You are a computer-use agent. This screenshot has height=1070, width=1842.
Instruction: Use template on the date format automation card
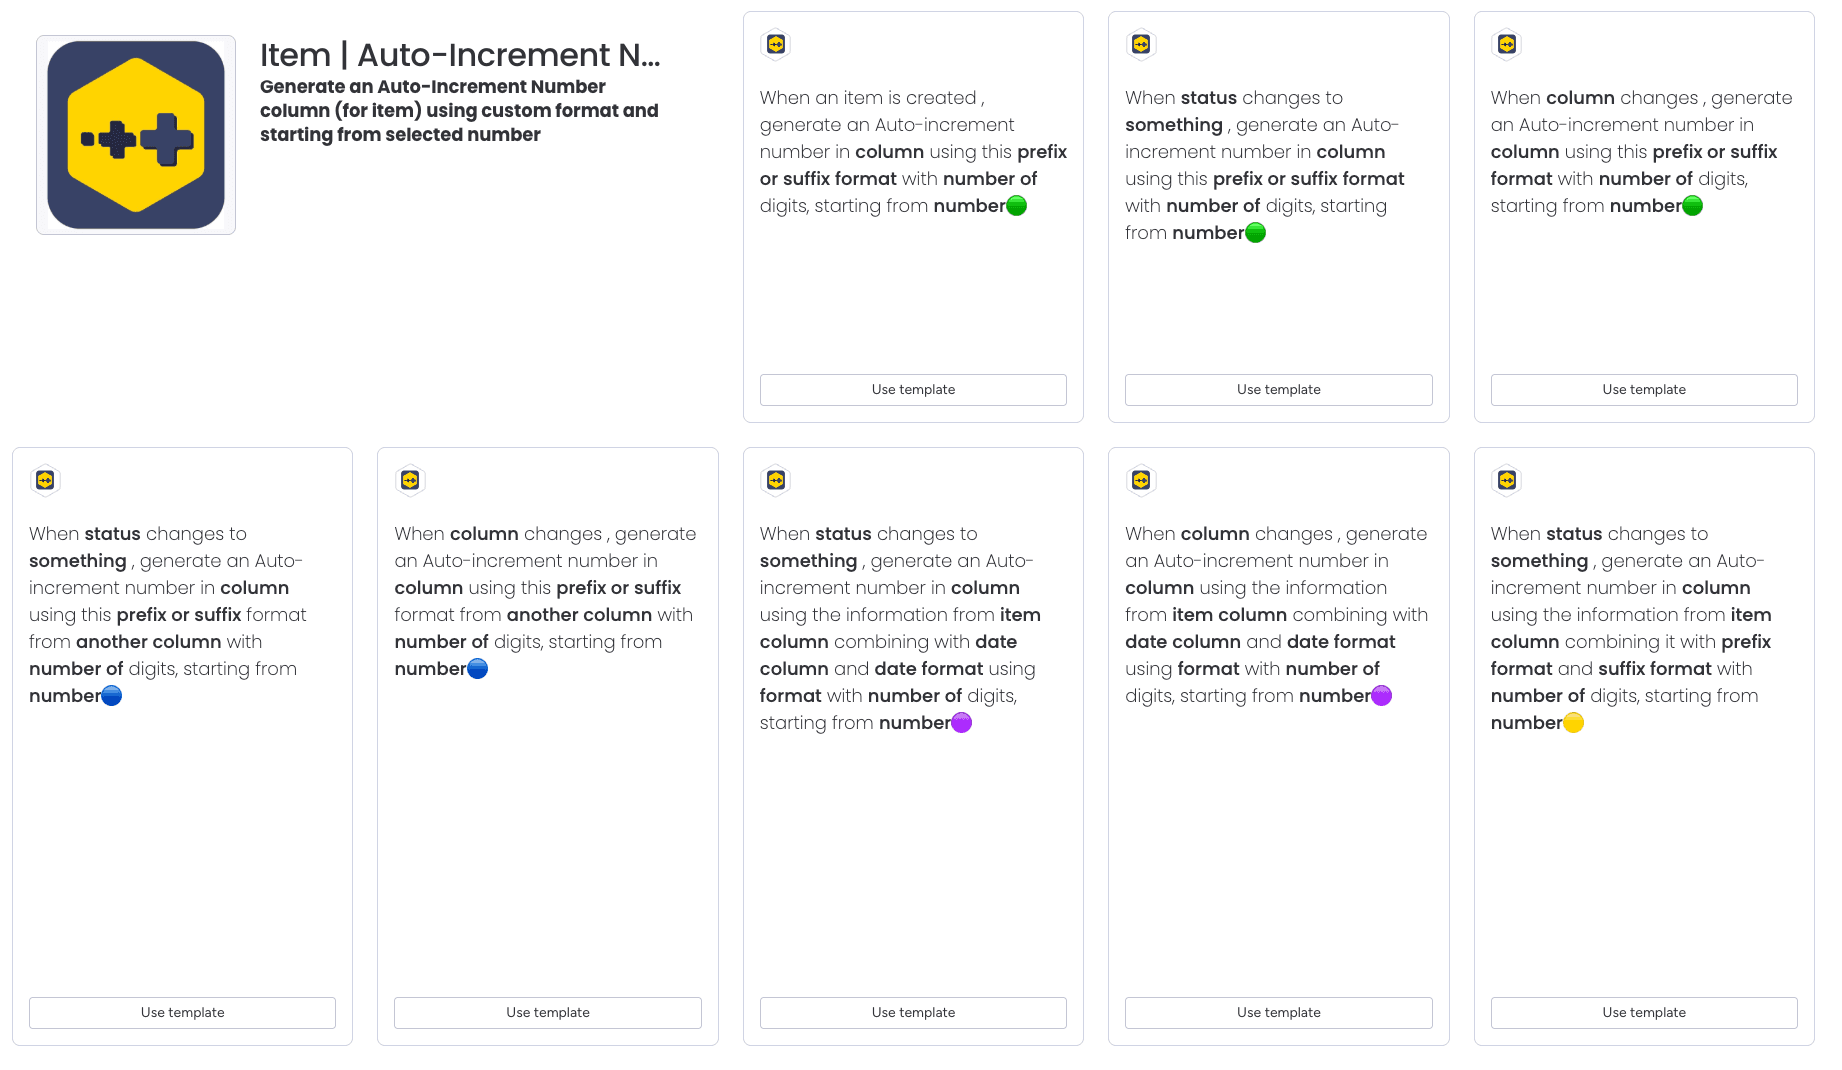point(913,1012)
